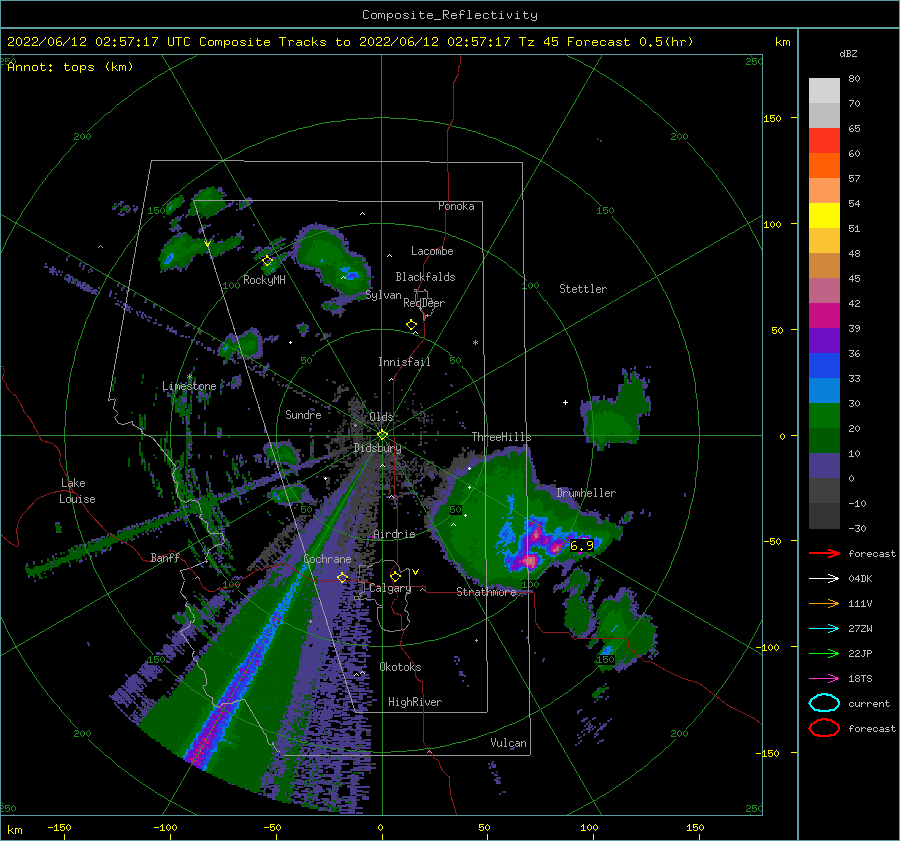Click the dBZ scale heading
Viewport: 900px width, 841px height.
[x=848, y=53]
